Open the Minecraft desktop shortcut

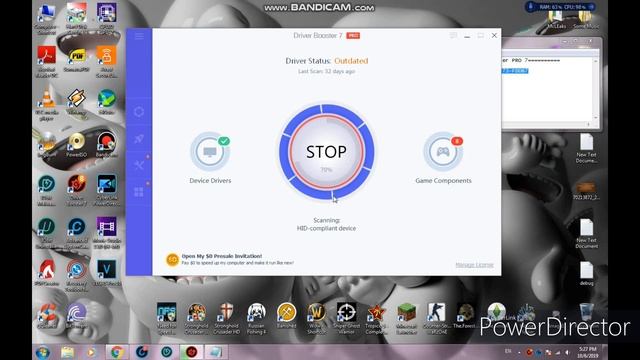click(407, 318)
